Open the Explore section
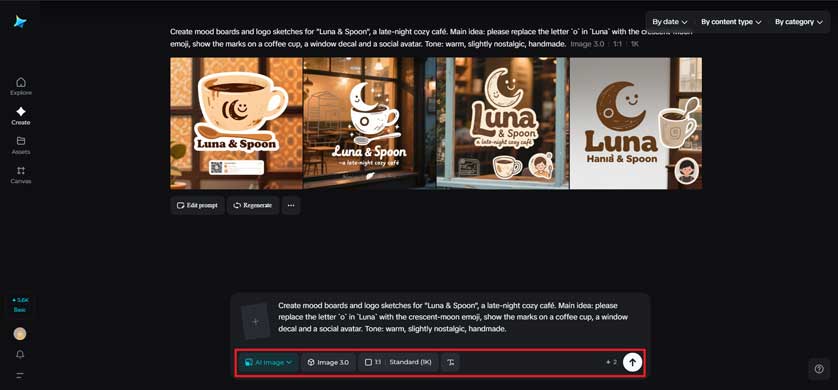This screenshot has width=838, height=390. pos(21,87)
